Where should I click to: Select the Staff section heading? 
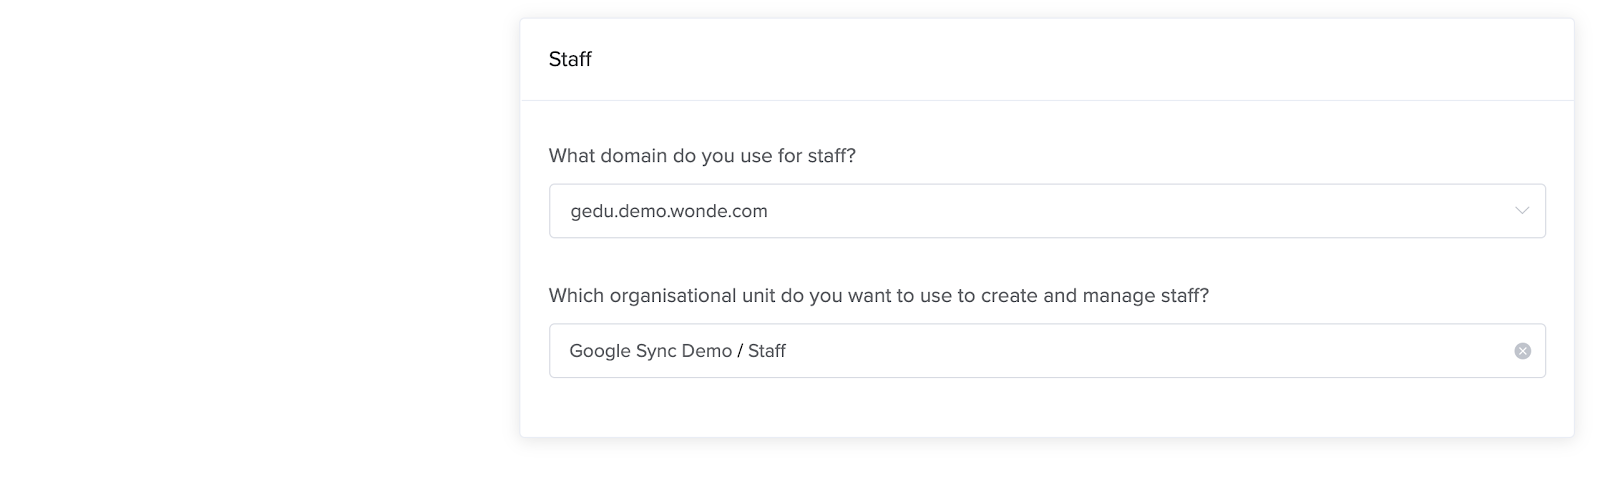pyautogui.click(x=570, y=59)
